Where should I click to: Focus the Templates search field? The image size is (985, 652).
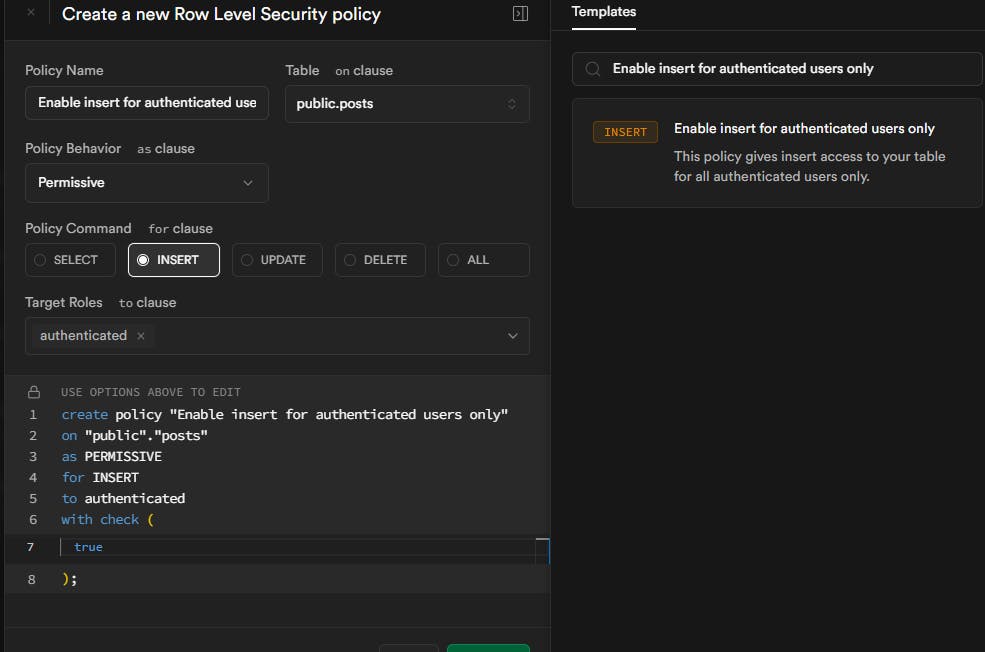[x=777, y=68]
